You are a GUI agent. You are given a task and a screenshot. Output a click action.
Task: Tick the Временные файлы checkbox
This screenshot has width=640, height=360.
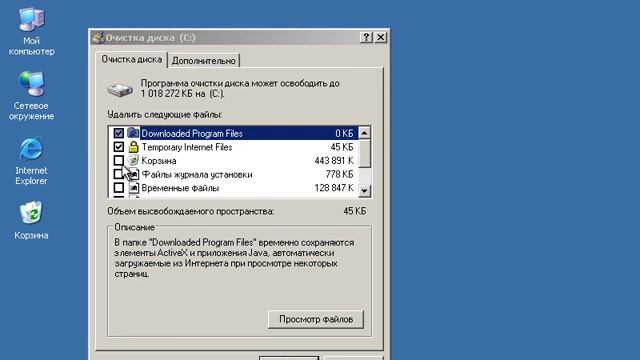click(119, 188)
